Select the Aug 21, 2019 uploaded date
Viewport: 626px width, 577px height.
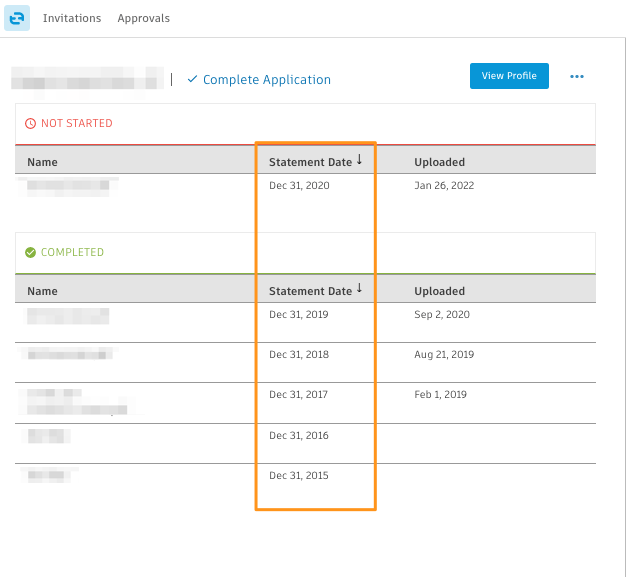click(444, 355)
